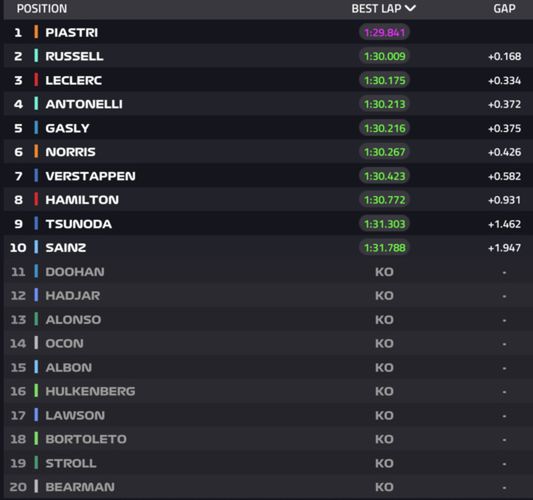
Task: Click Ocon's white team color bar
Action: tap(36, 343)
